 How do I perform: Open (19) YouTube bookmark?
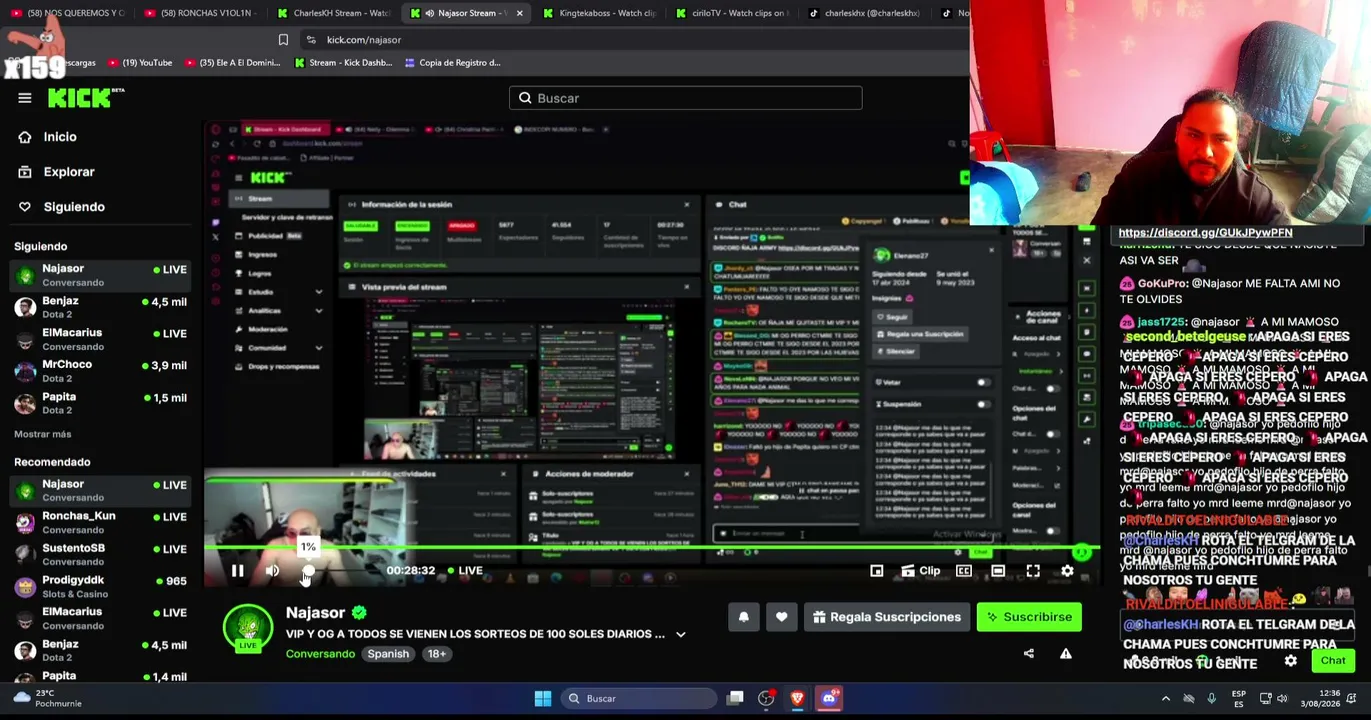pyautogui.click(x=140, y=63)
